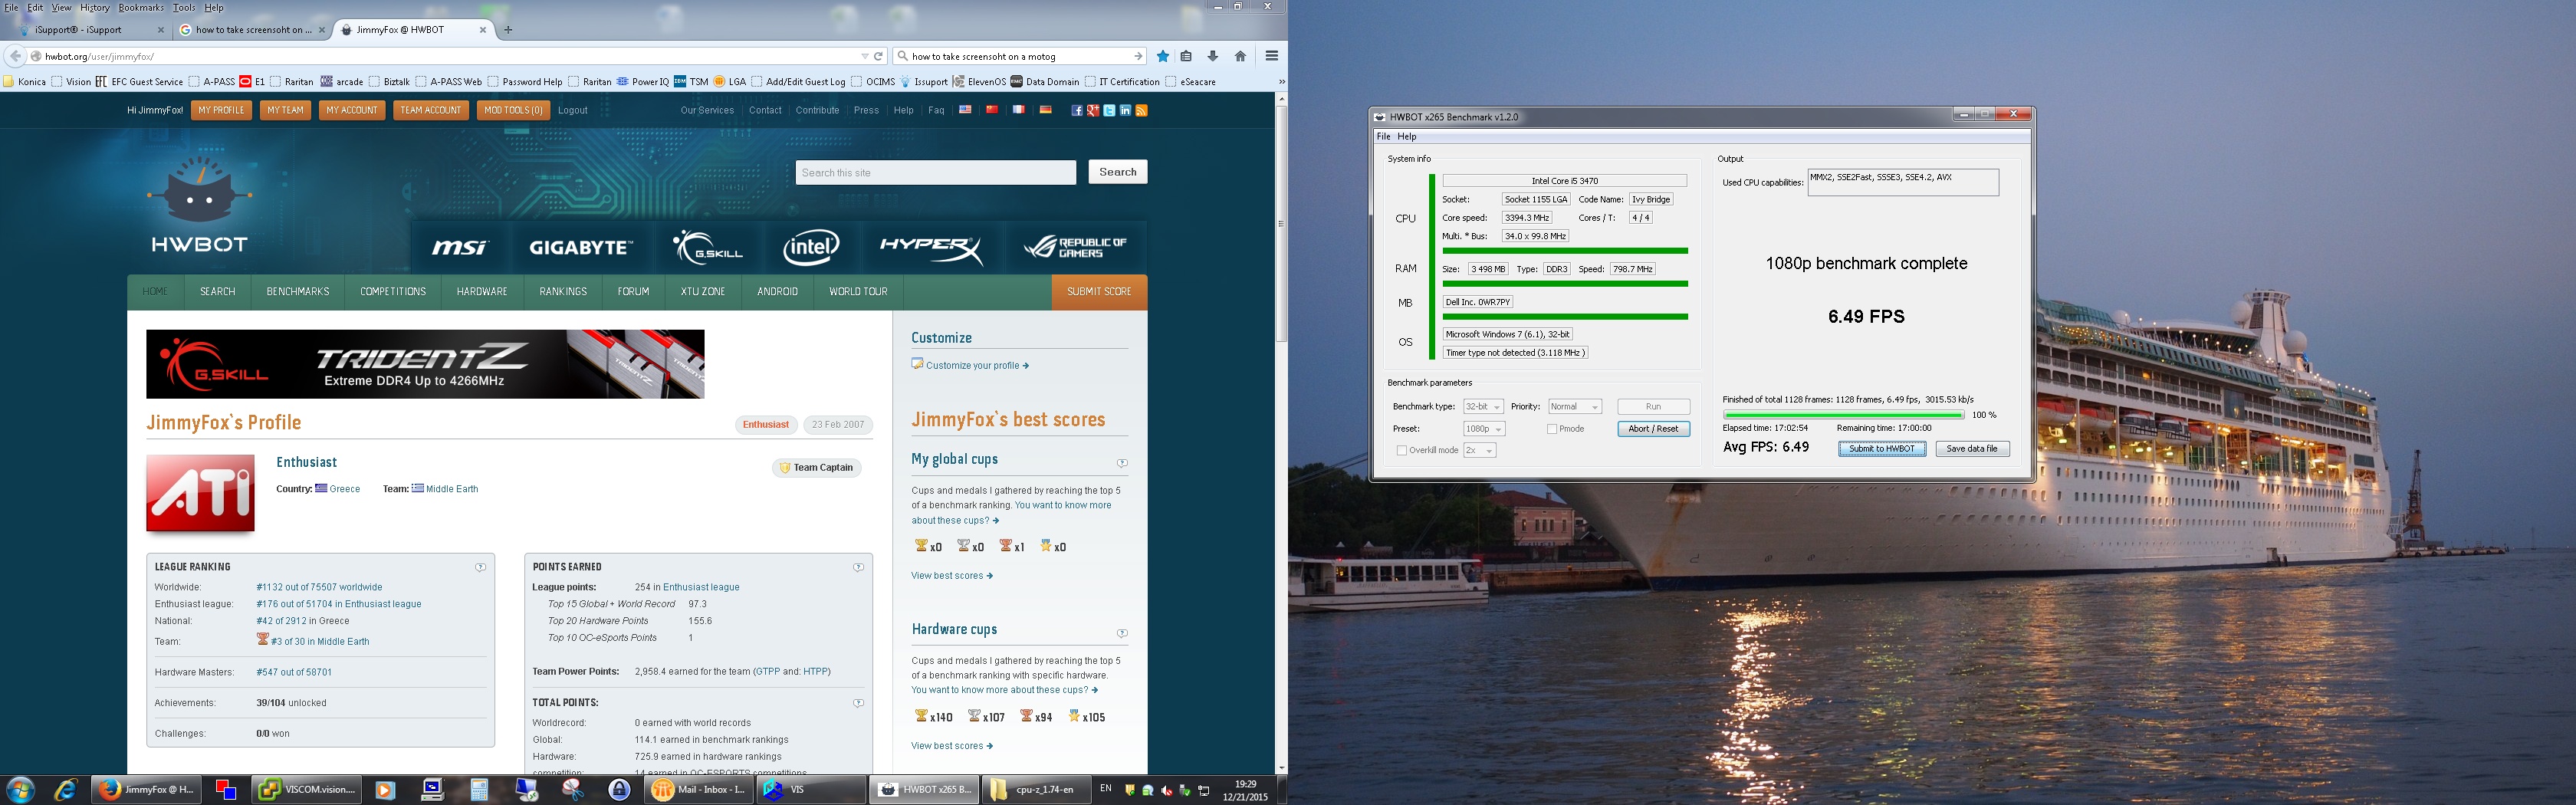
Task: Open HWBOT Twitter social icon
Action: pos(1109,110)
